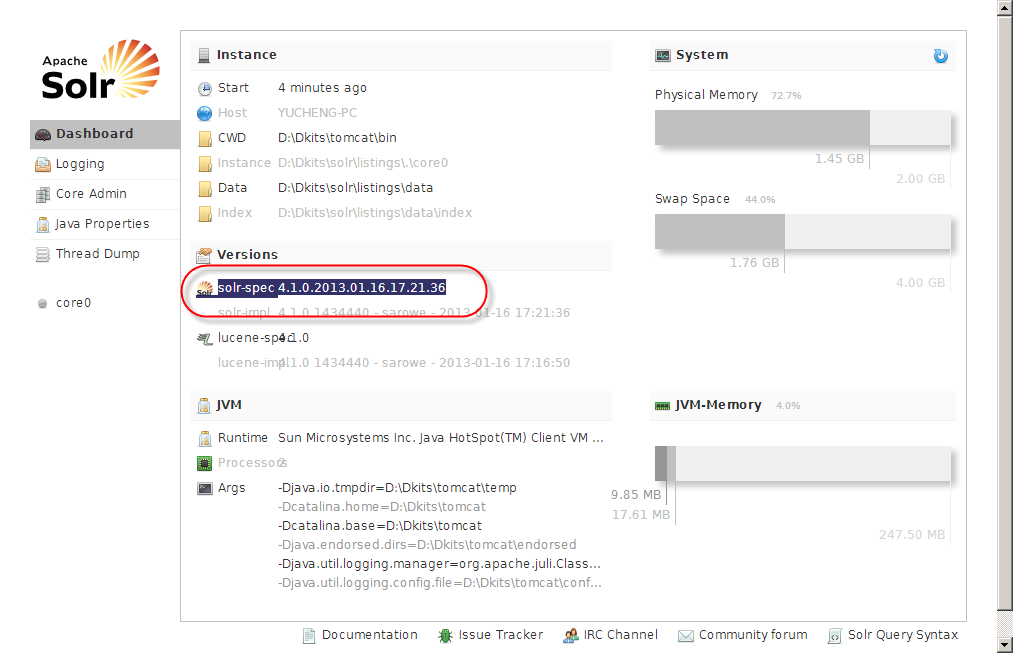Open the IRC Channel link
Image resolution: width=1013 pixels, height=653 pixels.
620,635
